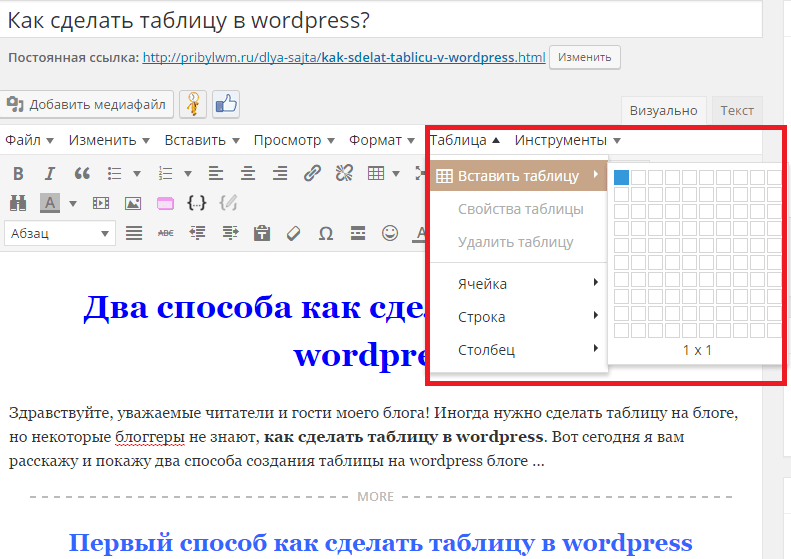Click the pink window toolbar icon

click(x=165, y=203)
